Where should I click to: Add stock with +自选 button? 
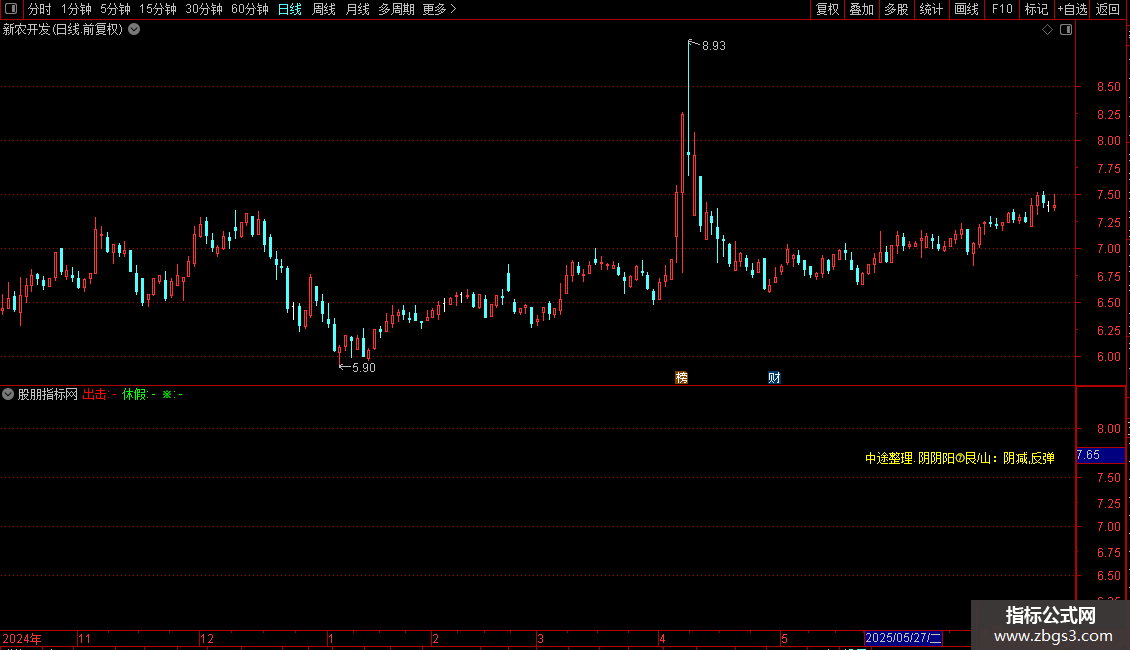[x=1072, y=9]
